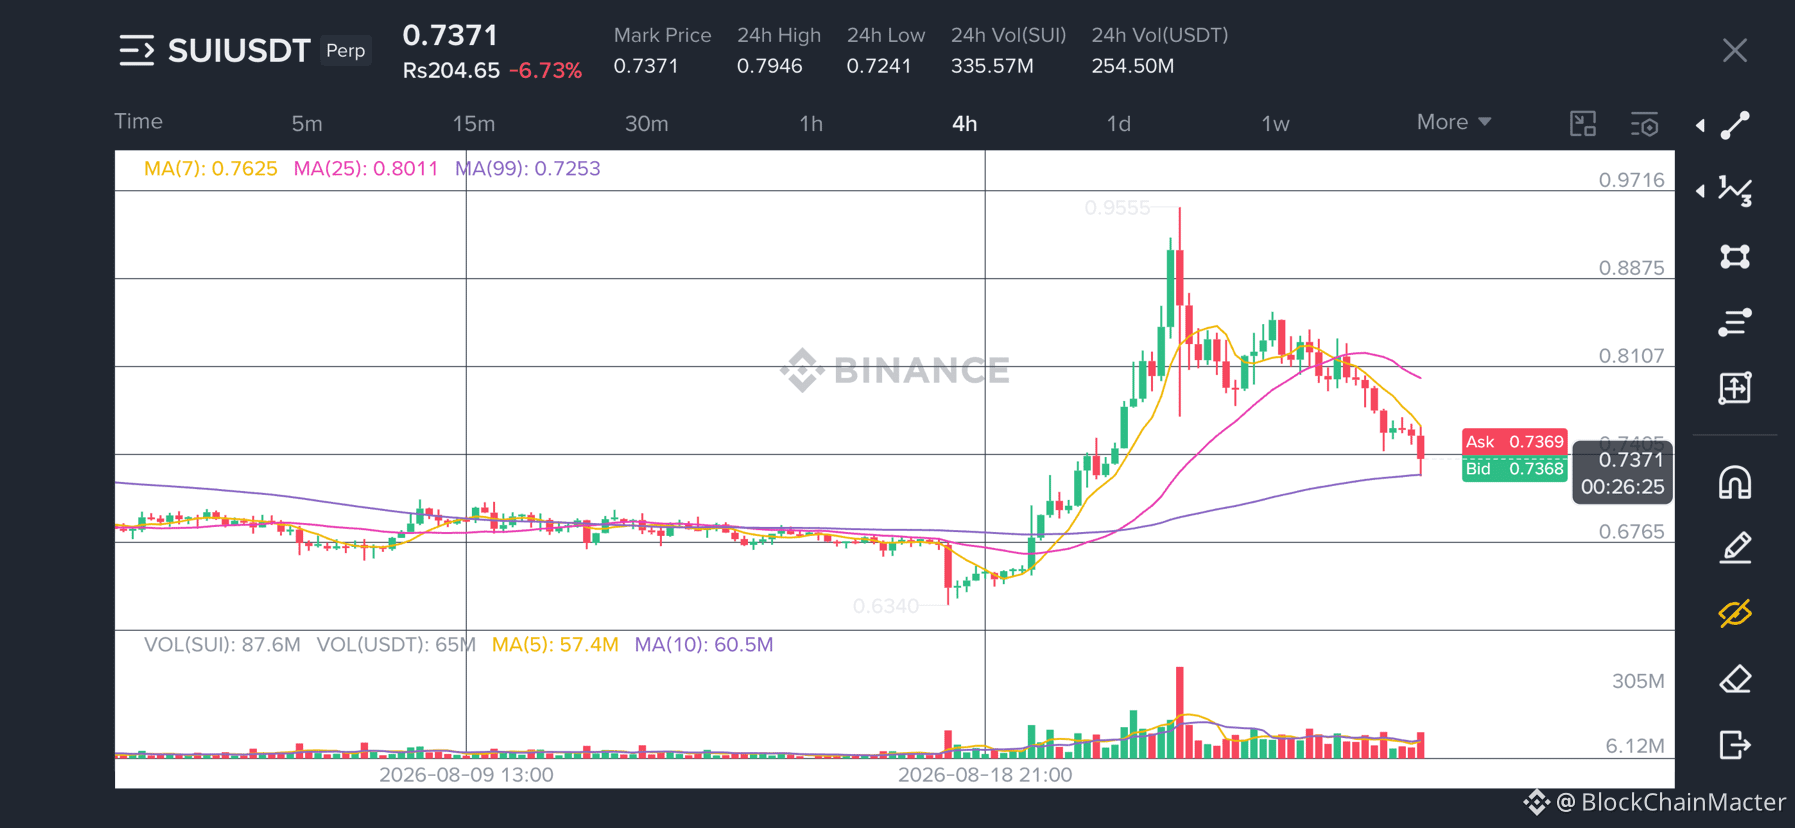Click the 24h Vol(USDT) value 254.50M
Screen dimensions: 1795x828
(1133, 66)
